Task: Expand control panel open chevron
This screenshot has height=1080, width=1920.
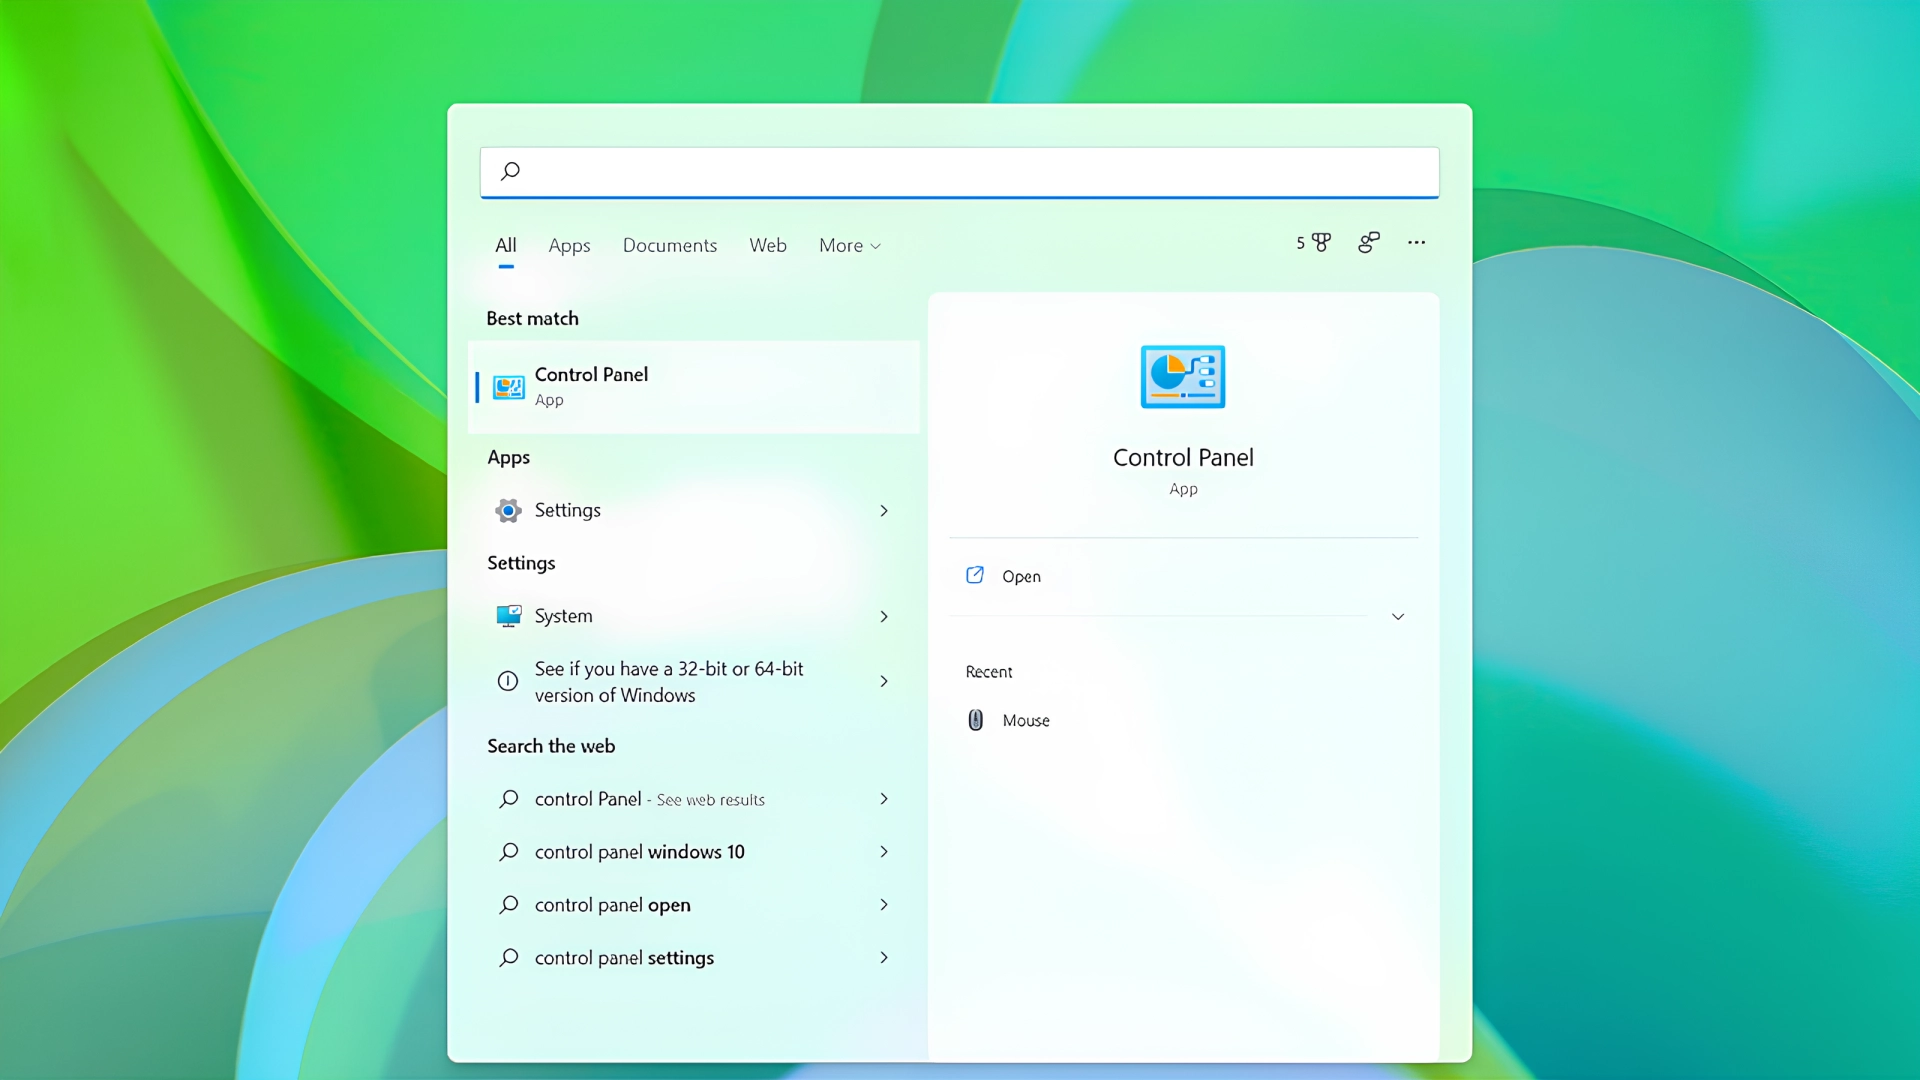Action: (x=884, y=905)
